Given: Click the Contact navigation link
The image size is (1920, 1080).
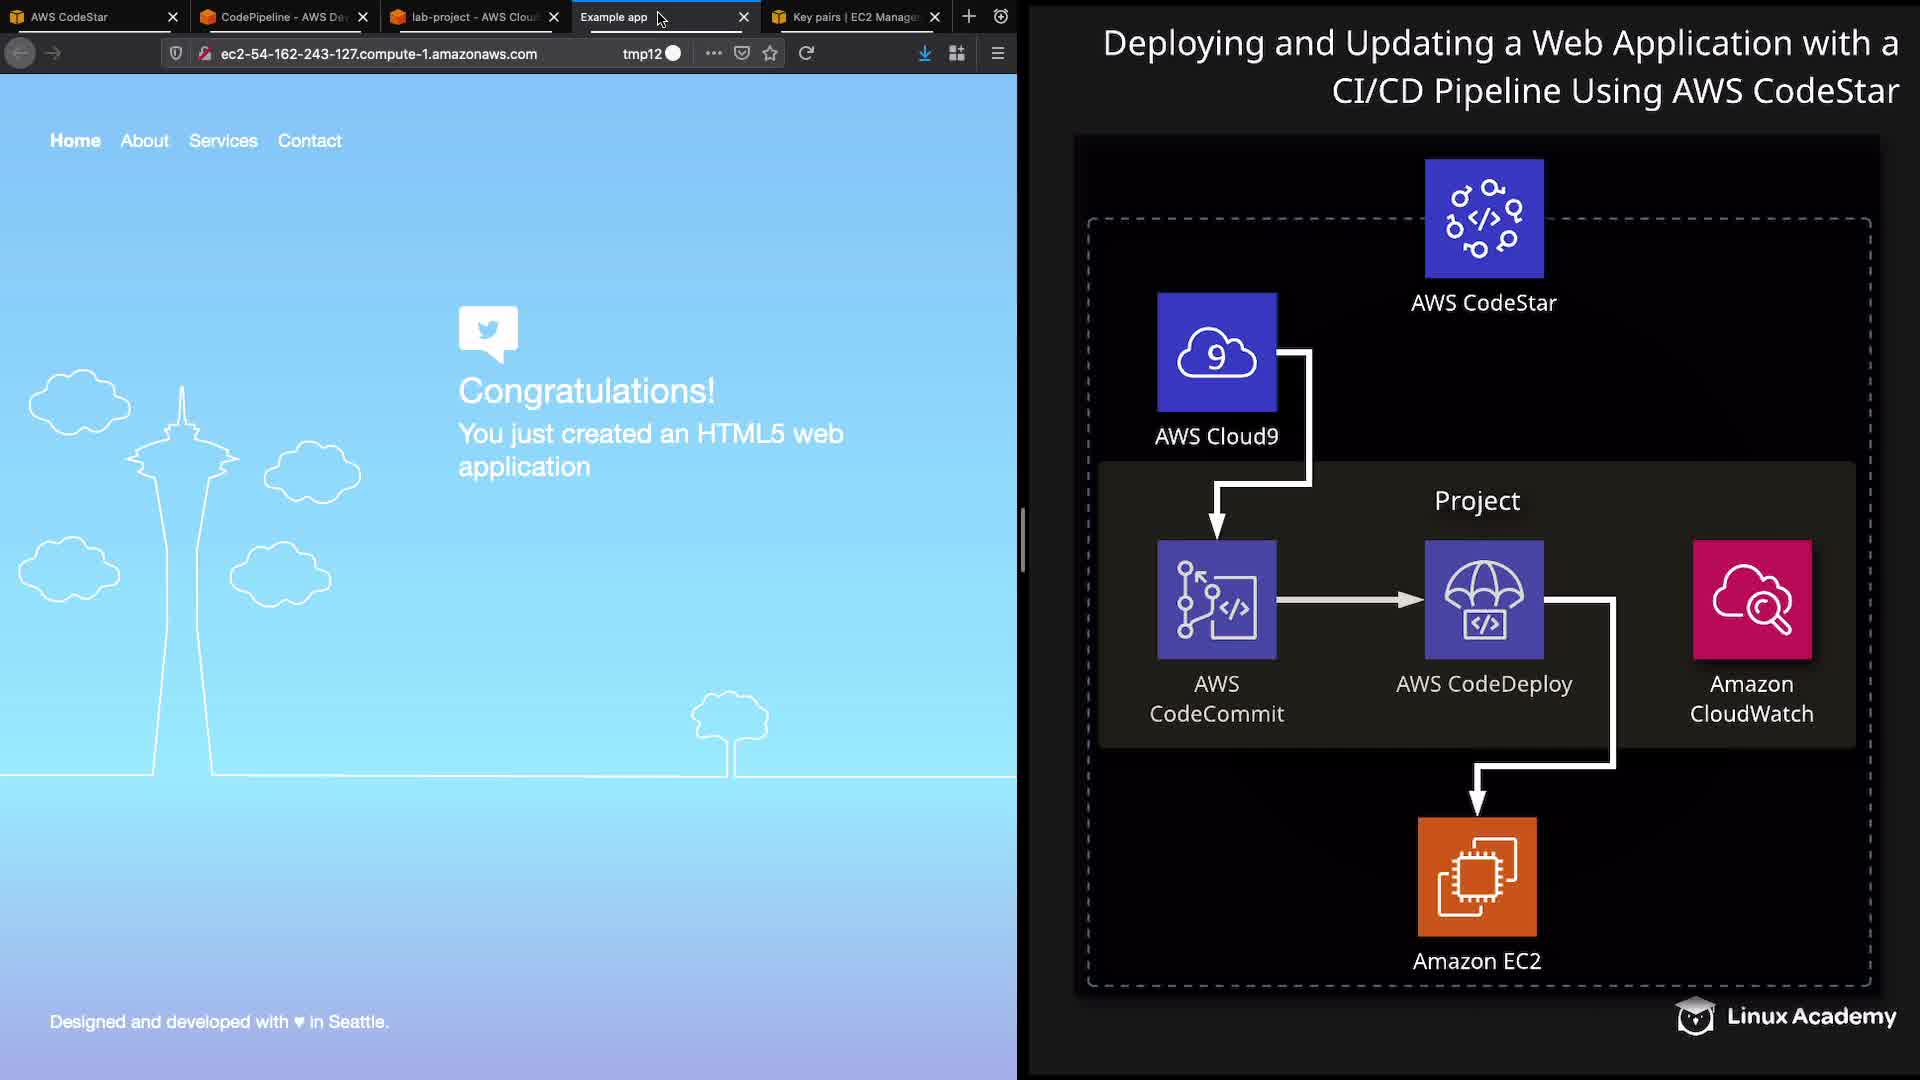Looking at the screenshot, I should [309, 141].
